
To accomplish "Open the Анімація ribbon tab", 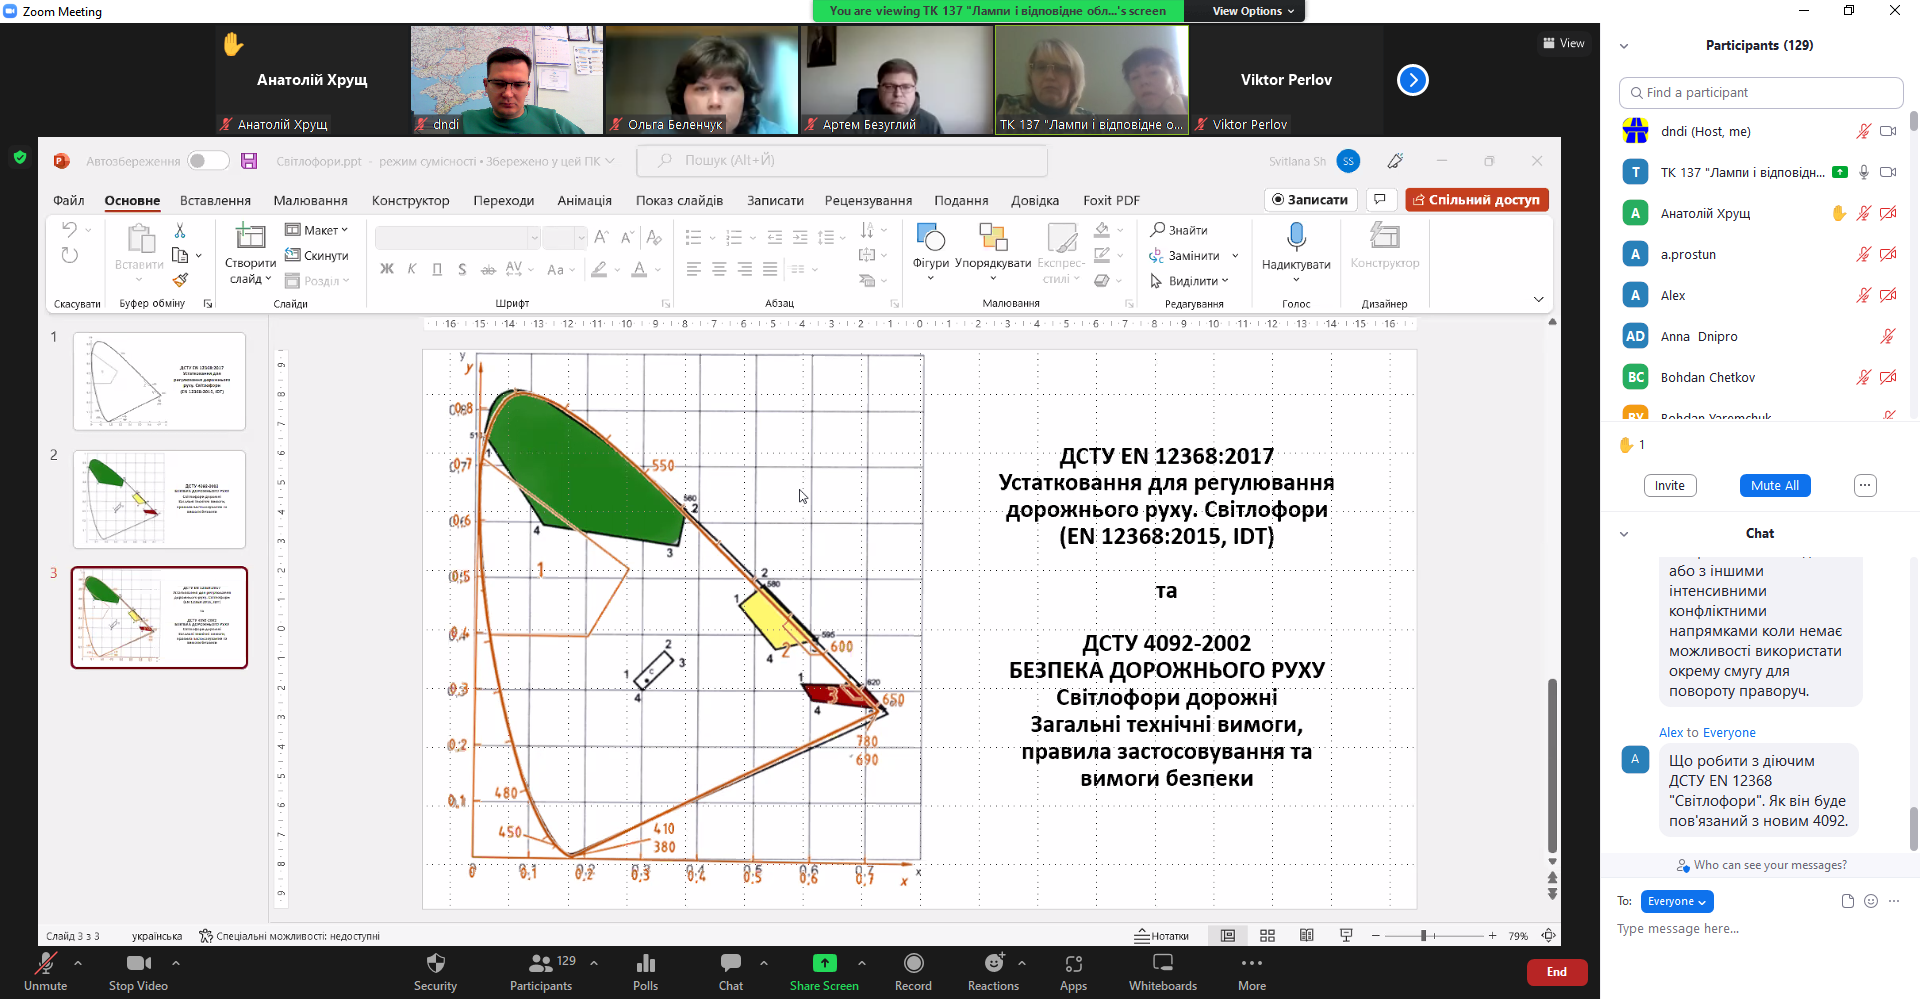I will 584,200.
